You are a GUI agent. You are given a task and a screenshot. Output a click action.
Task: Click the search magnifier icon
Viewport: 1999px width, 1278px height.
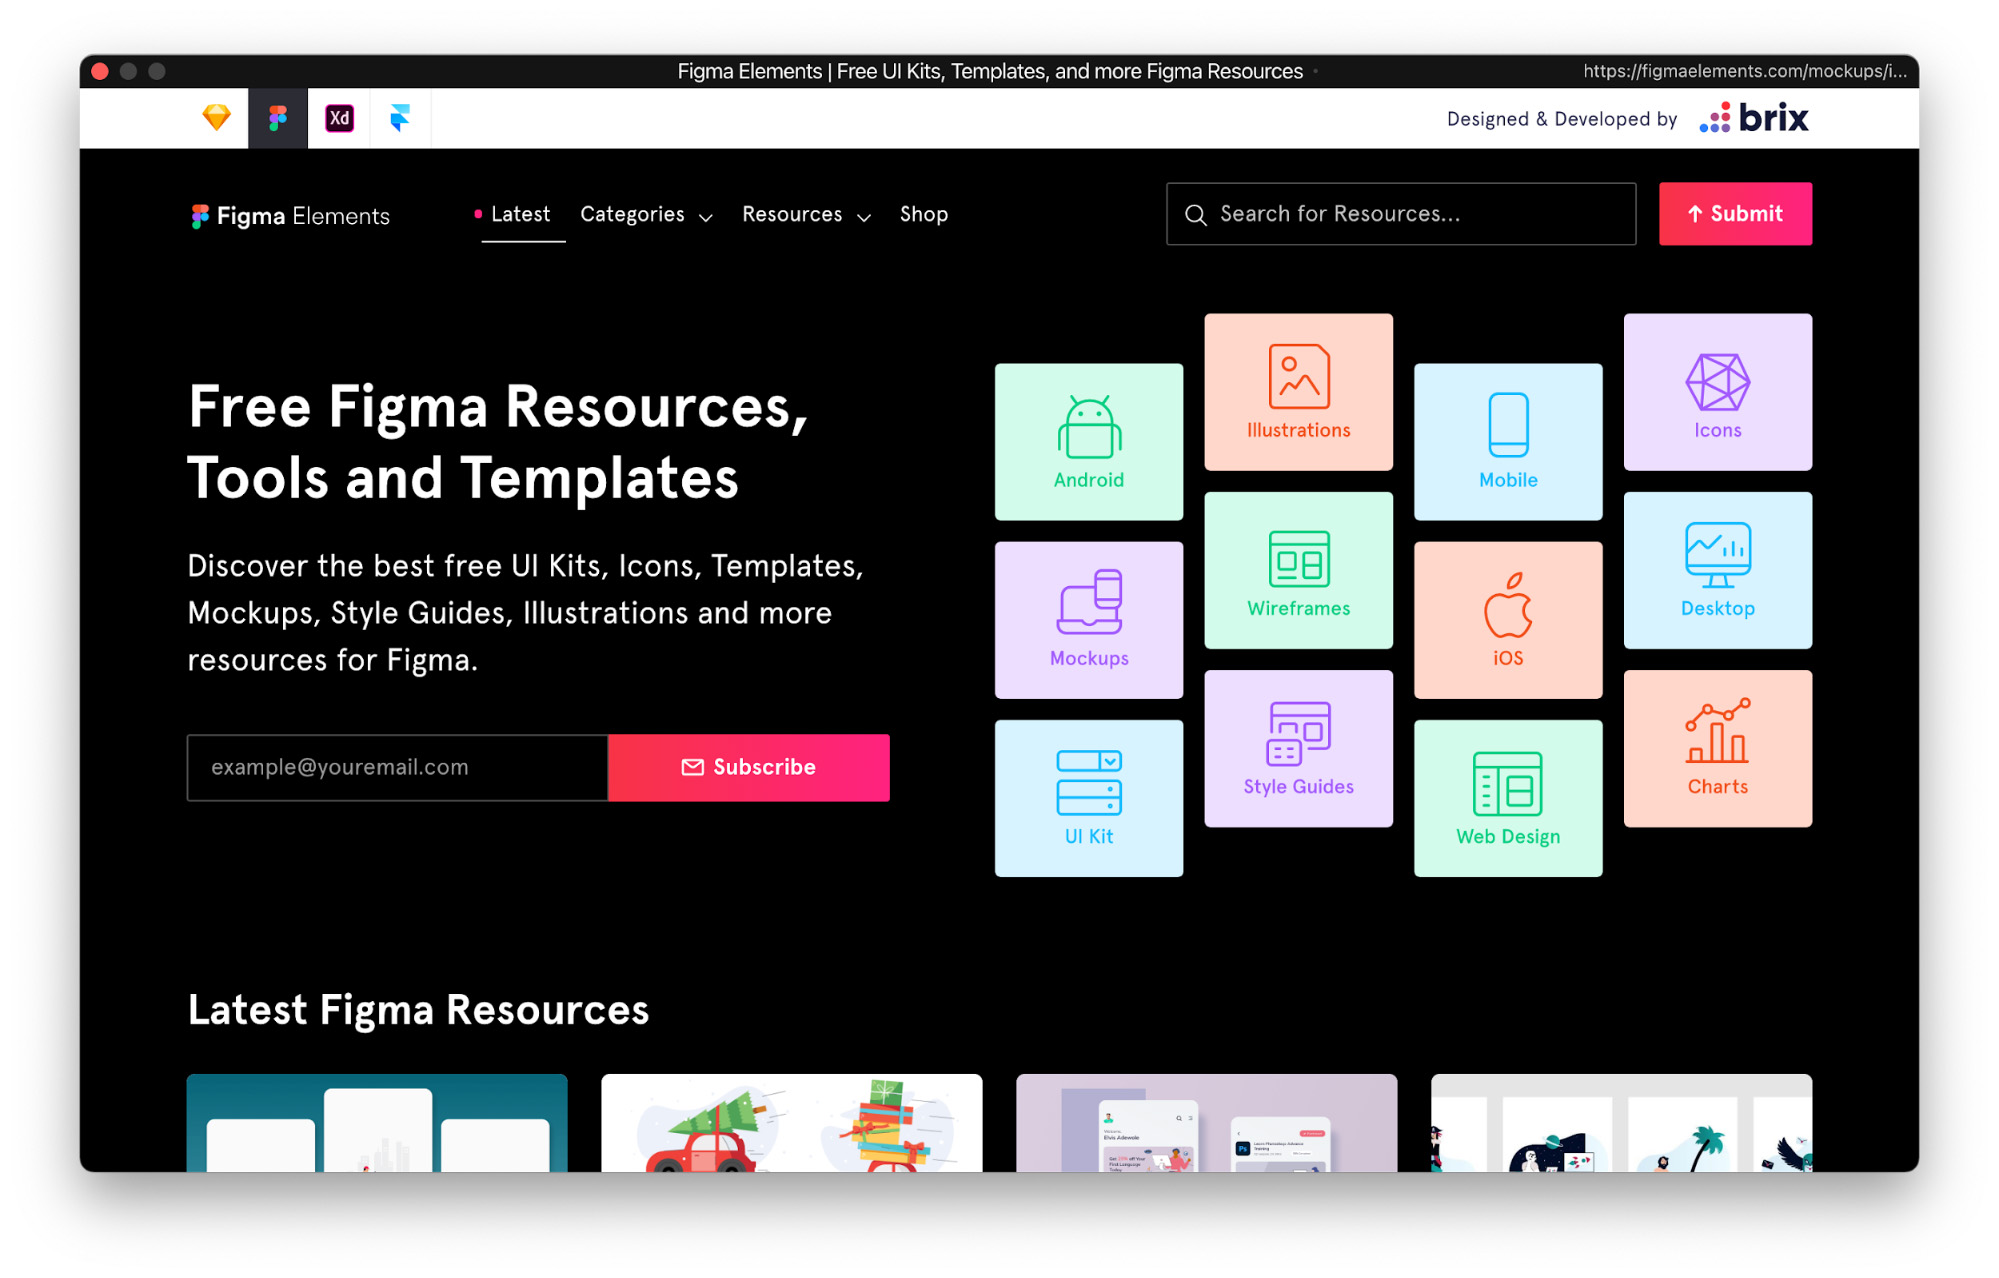[1195, 214]
